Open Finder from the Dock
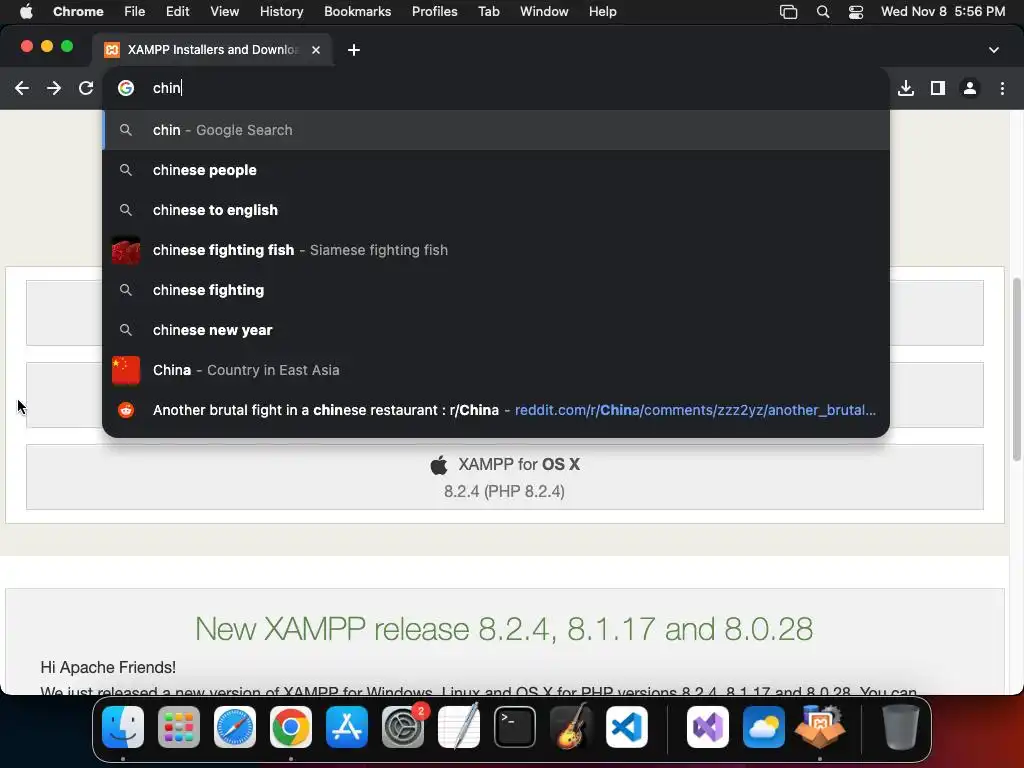 pos(123,727)
